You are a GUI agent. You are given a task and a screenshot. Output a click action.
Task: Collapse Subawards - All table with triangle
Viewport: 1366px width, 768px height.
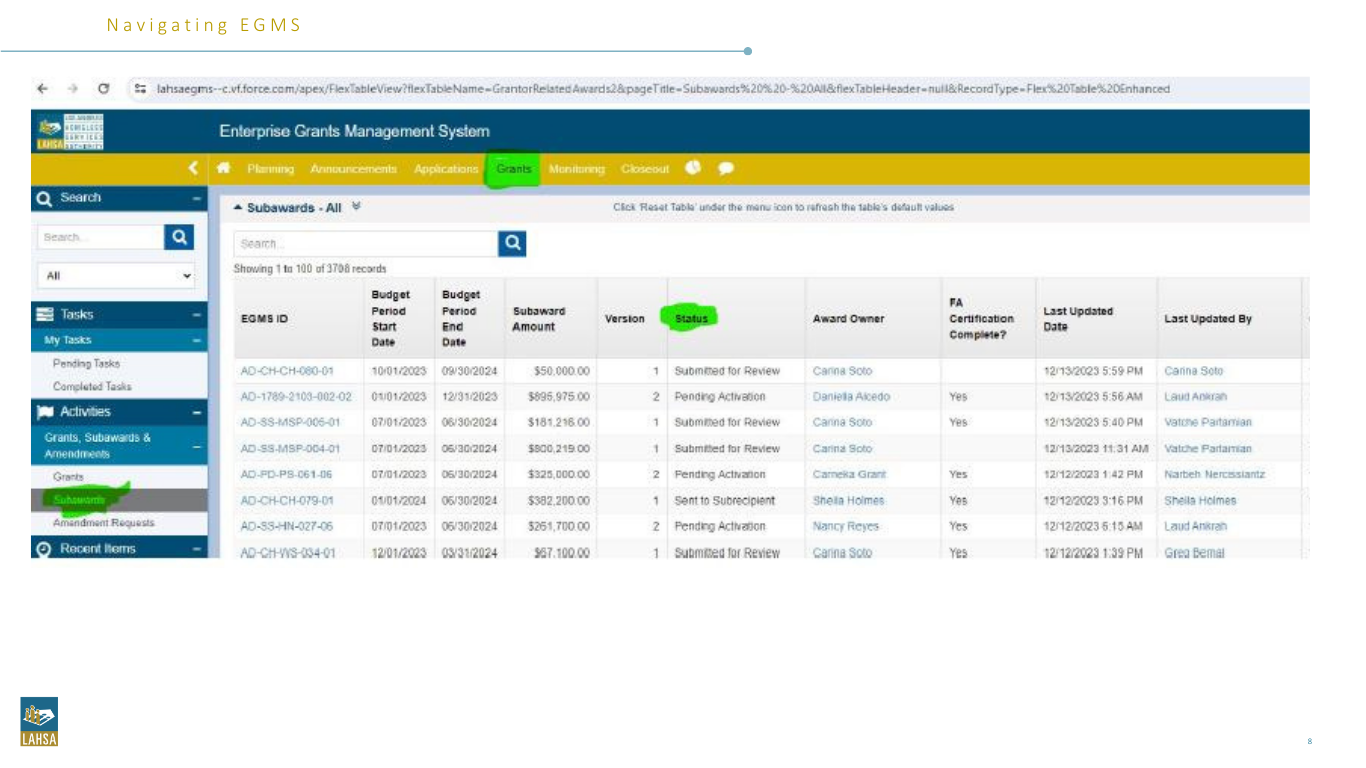point(238,208)
